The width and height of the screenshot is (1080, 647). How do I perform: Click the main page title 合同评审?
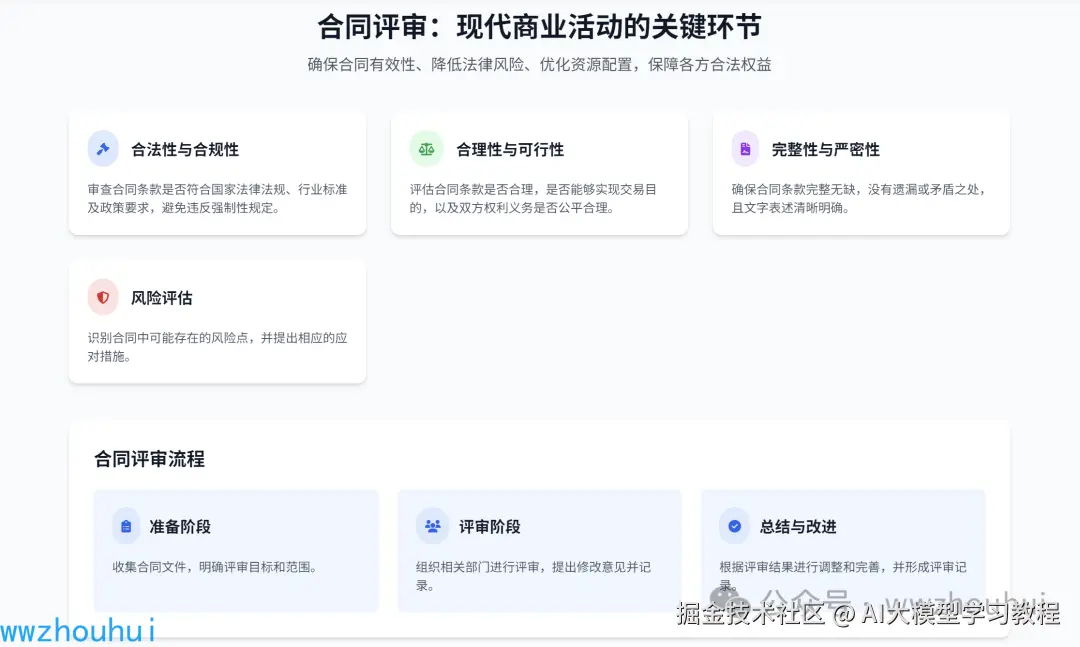539,26
